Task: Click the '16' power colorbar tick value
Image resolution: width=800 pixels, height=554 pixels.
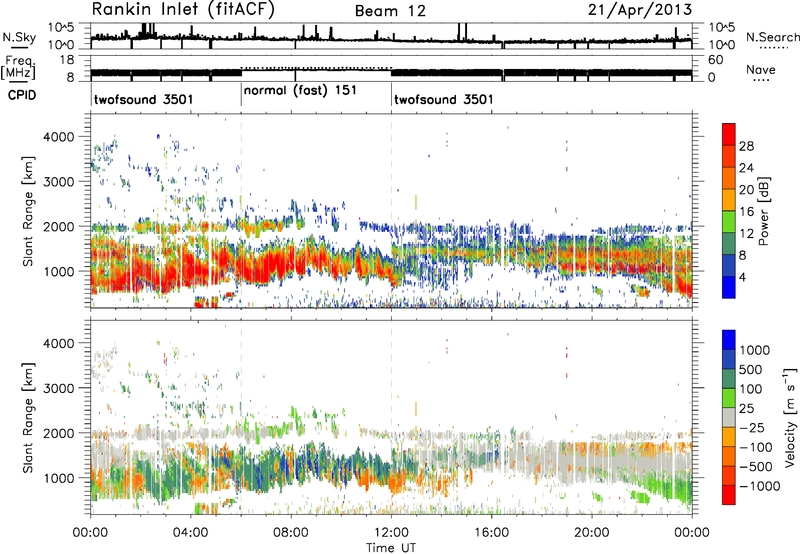Action: [x=746, y=212]
